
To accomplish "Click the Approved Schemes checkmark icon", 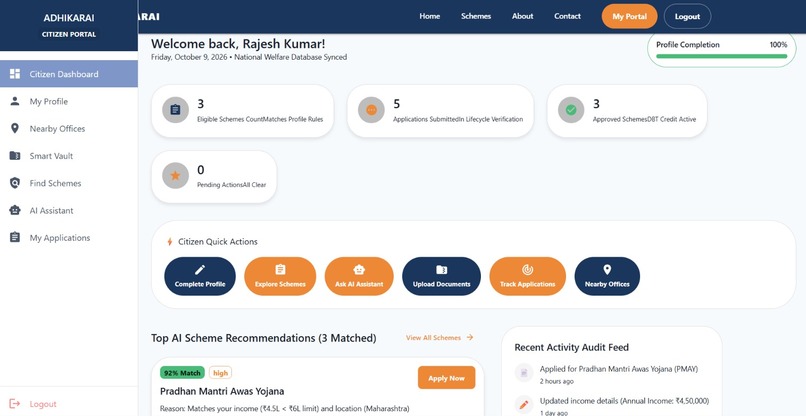I will coord(571,110).
